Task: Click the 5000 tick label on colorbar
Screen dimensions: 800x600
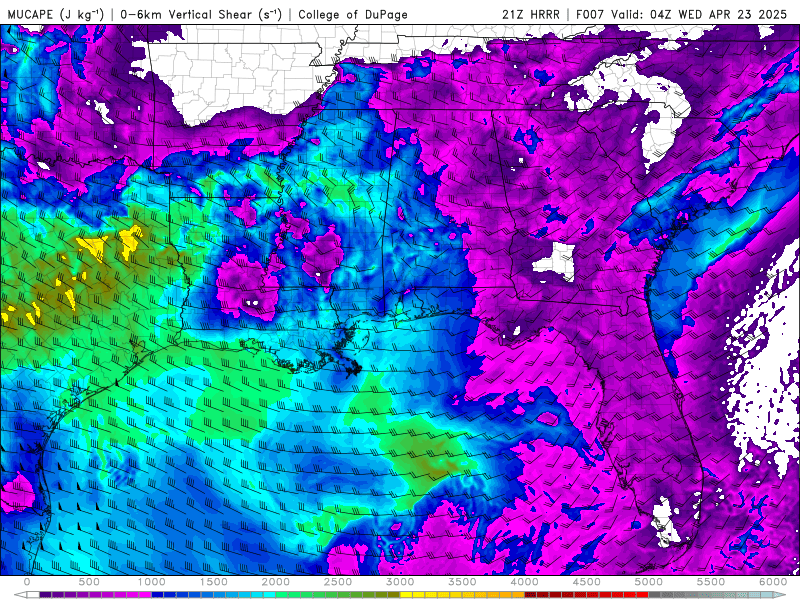Action: [x=648, y=582]
